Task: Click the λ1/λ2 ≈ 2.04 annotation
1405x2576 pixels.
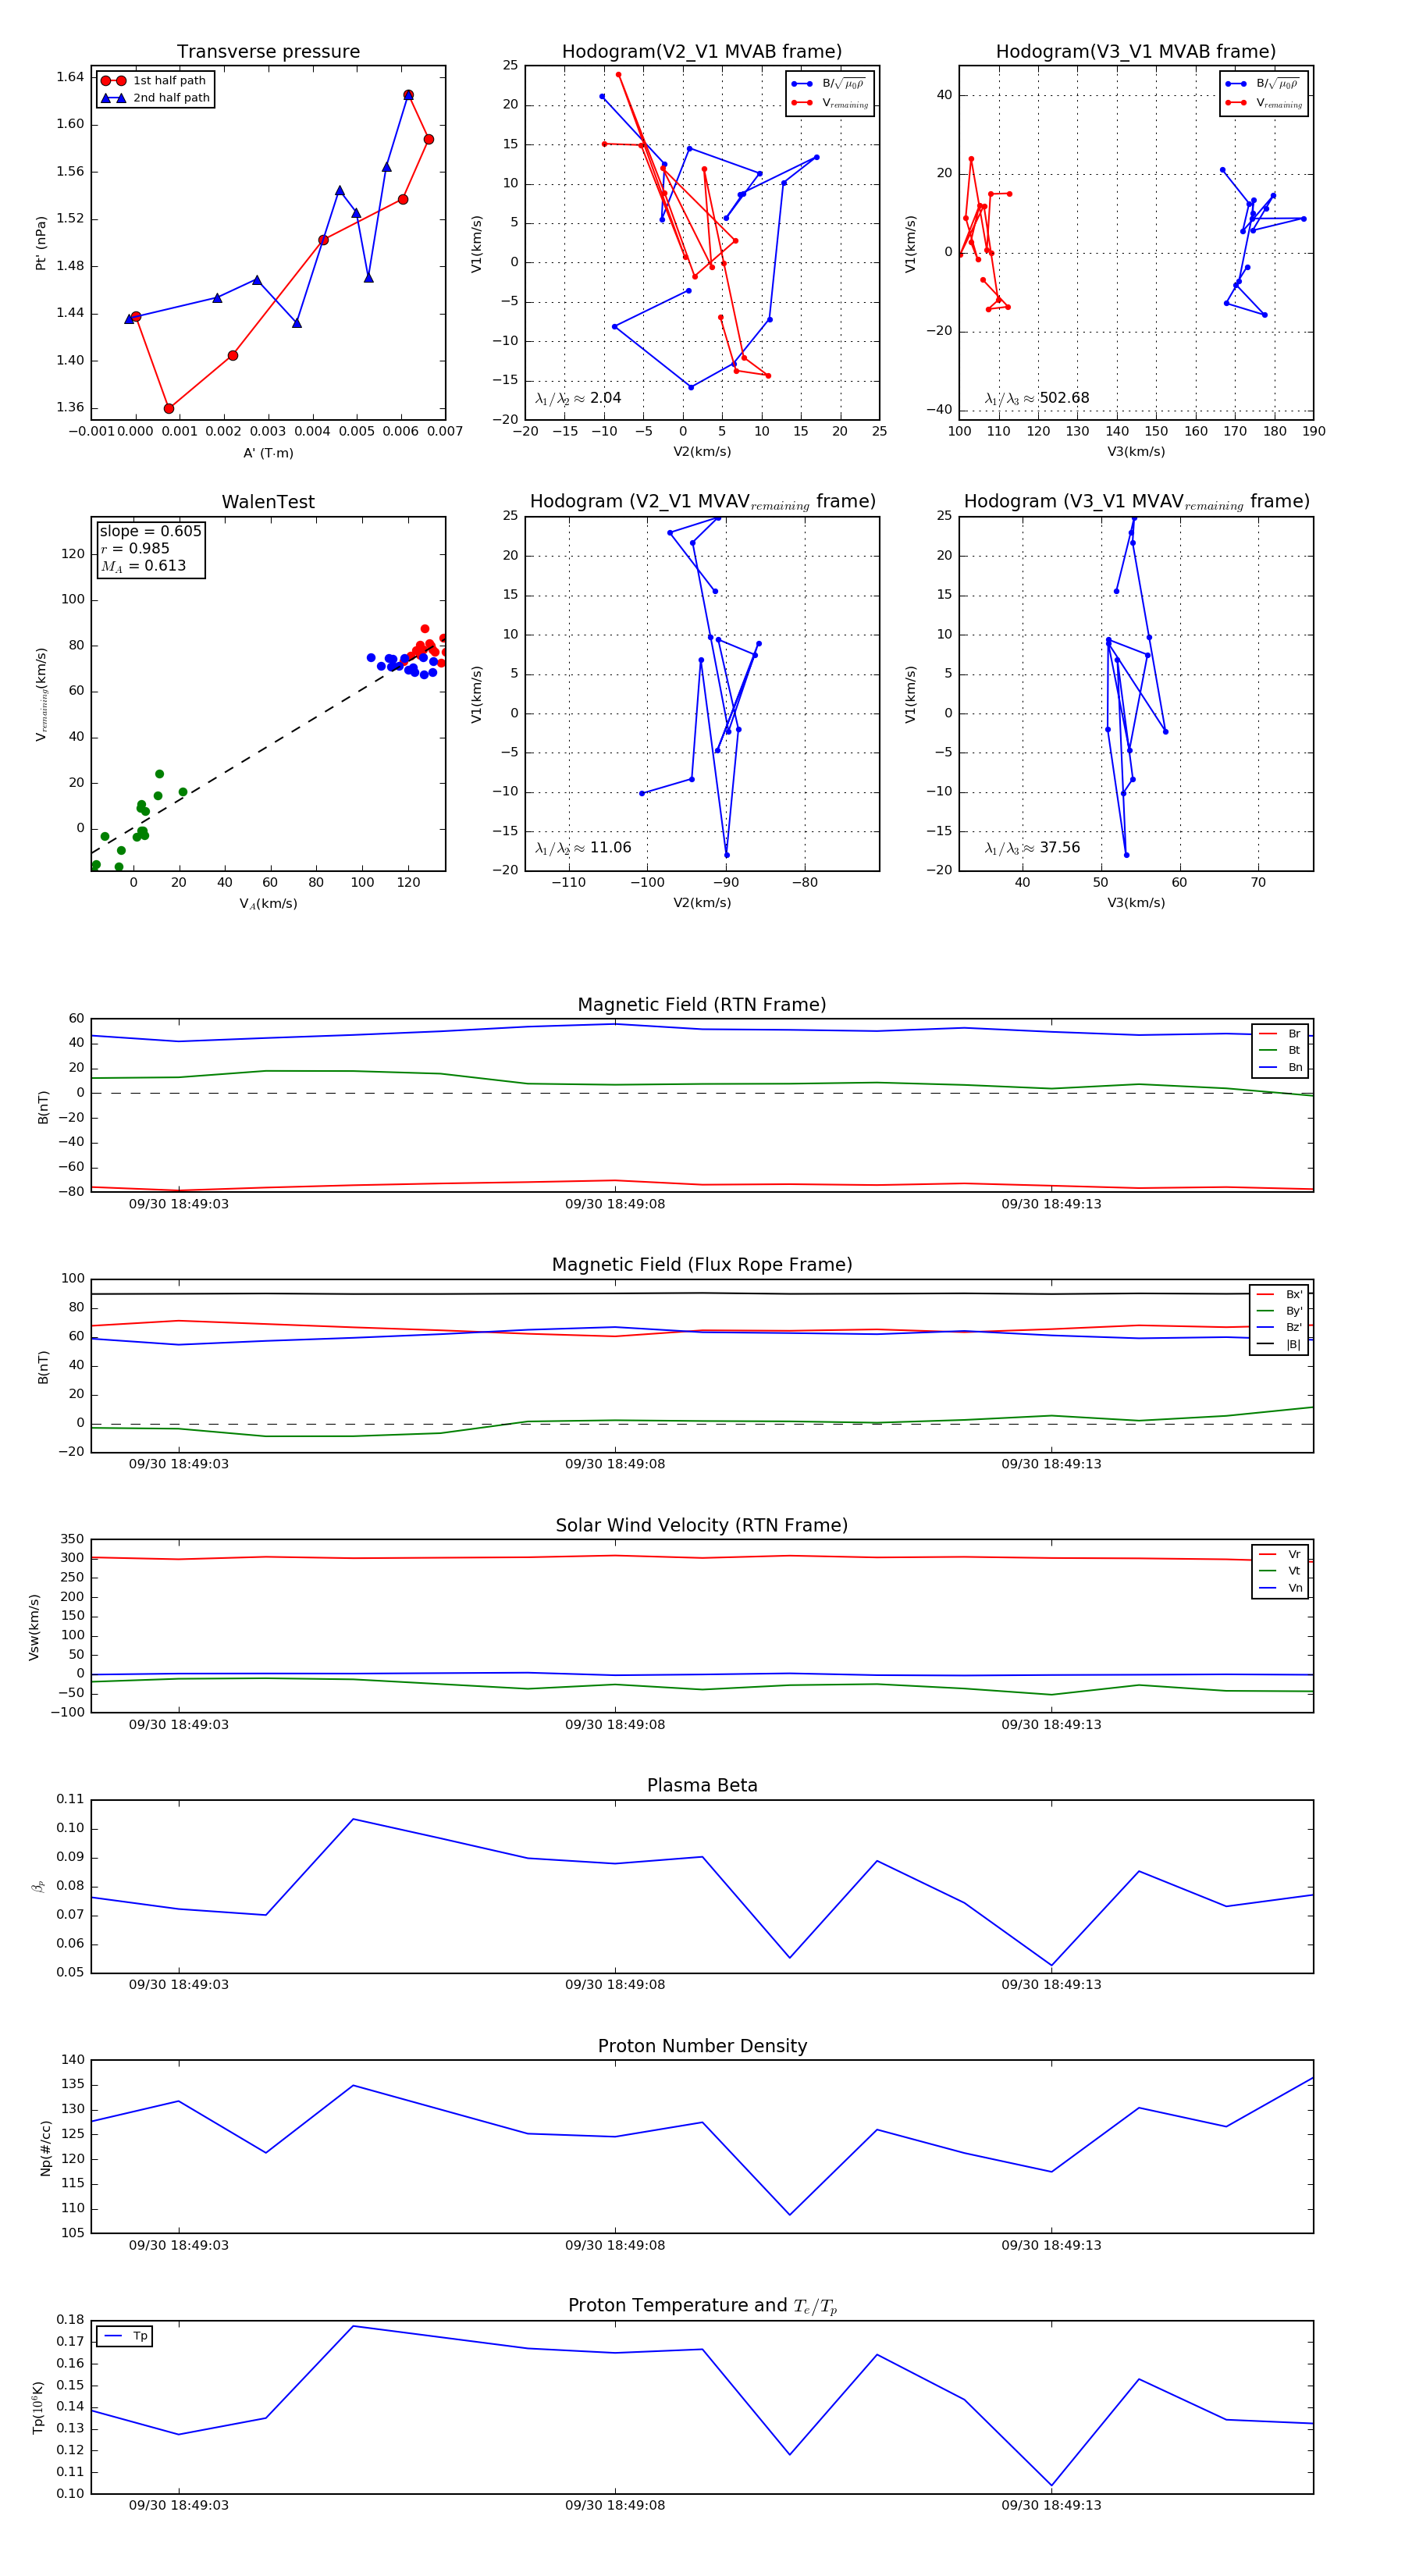Action: (x=578, y=398)
